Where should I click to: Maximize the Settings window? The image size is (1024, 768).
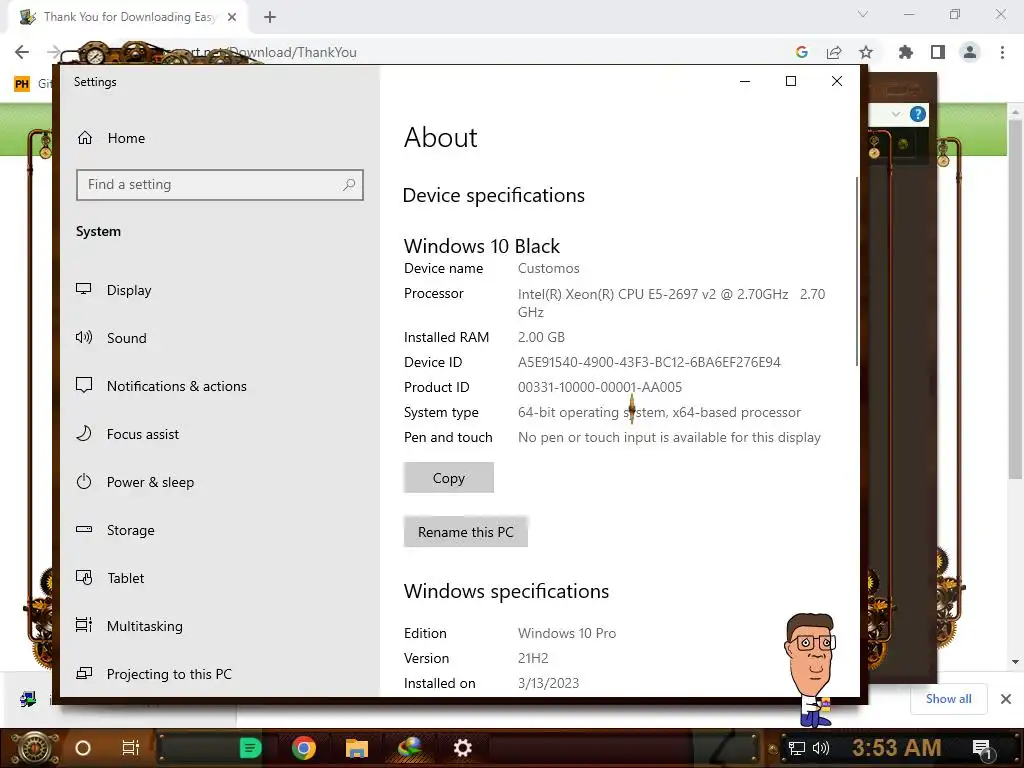tap(791, 81)
